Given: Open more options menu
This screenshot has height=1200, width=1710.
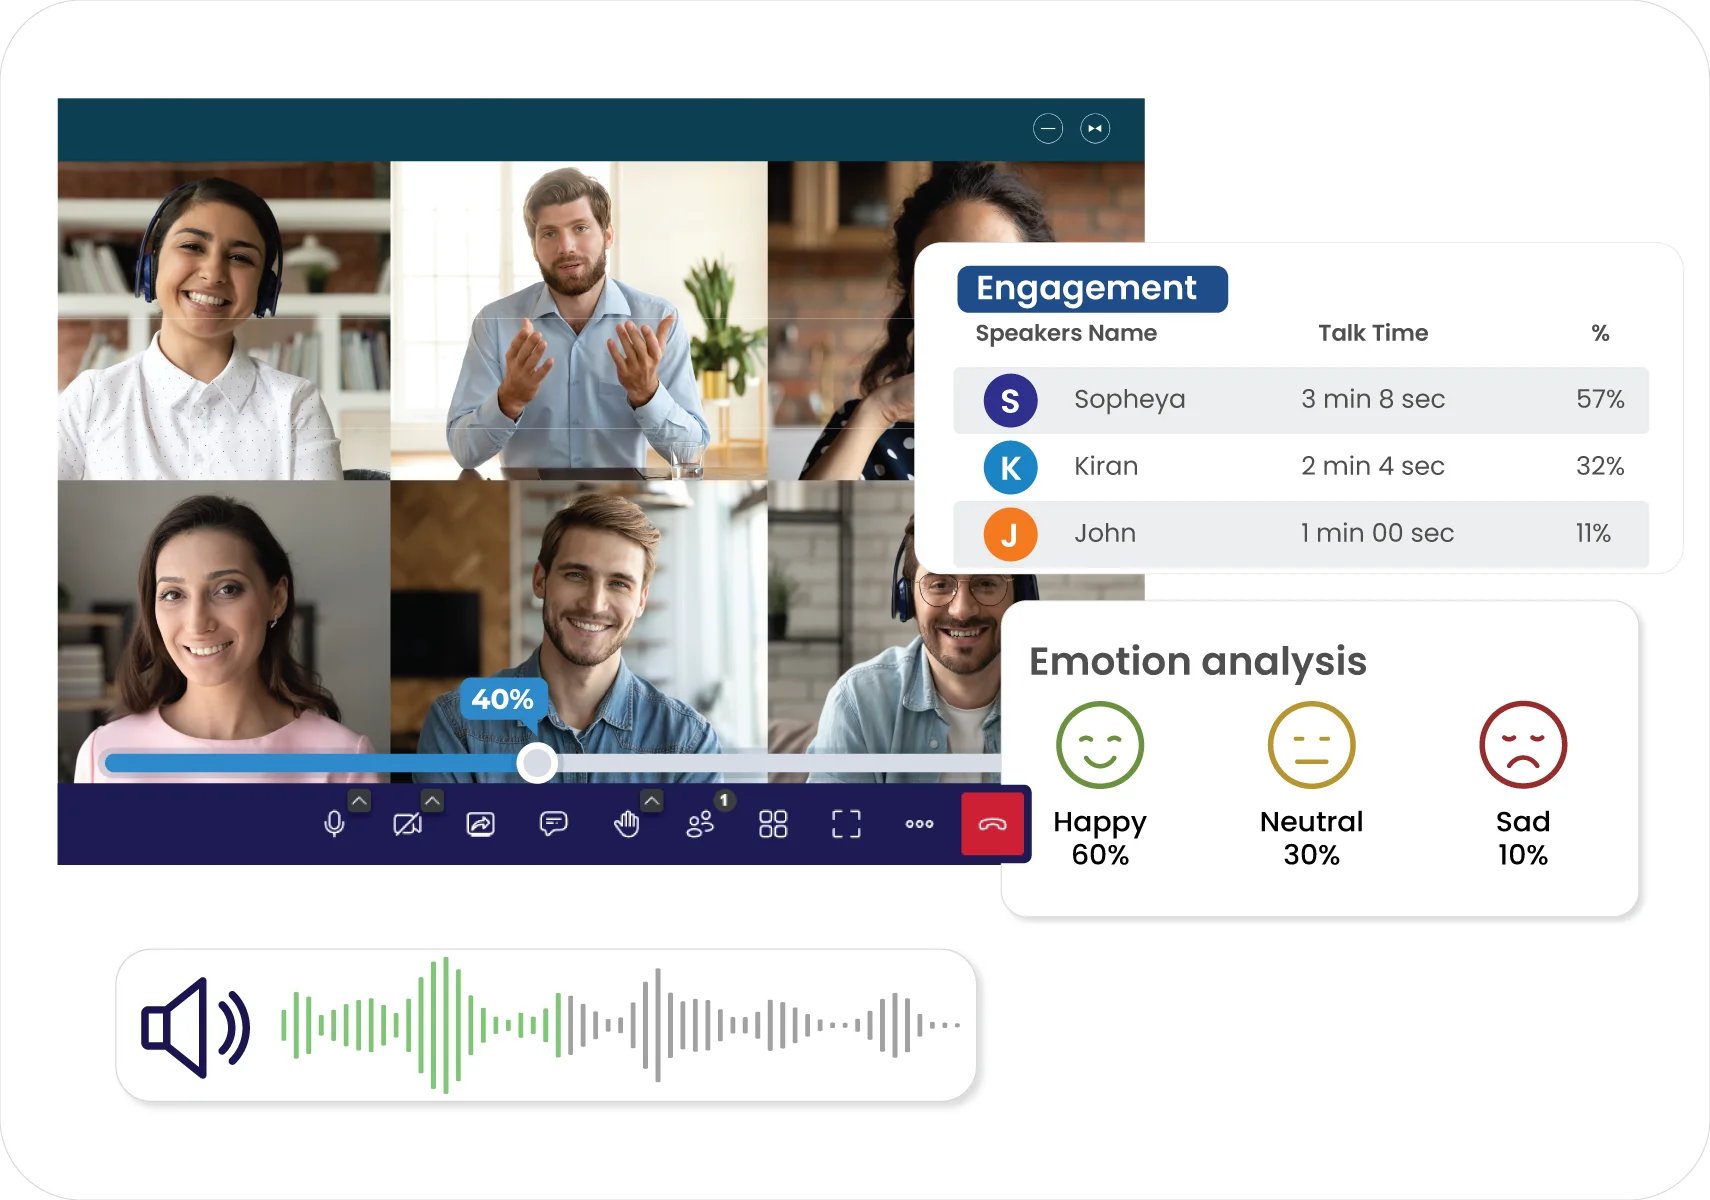Looking at the screenshot, I should coord(919,823).
